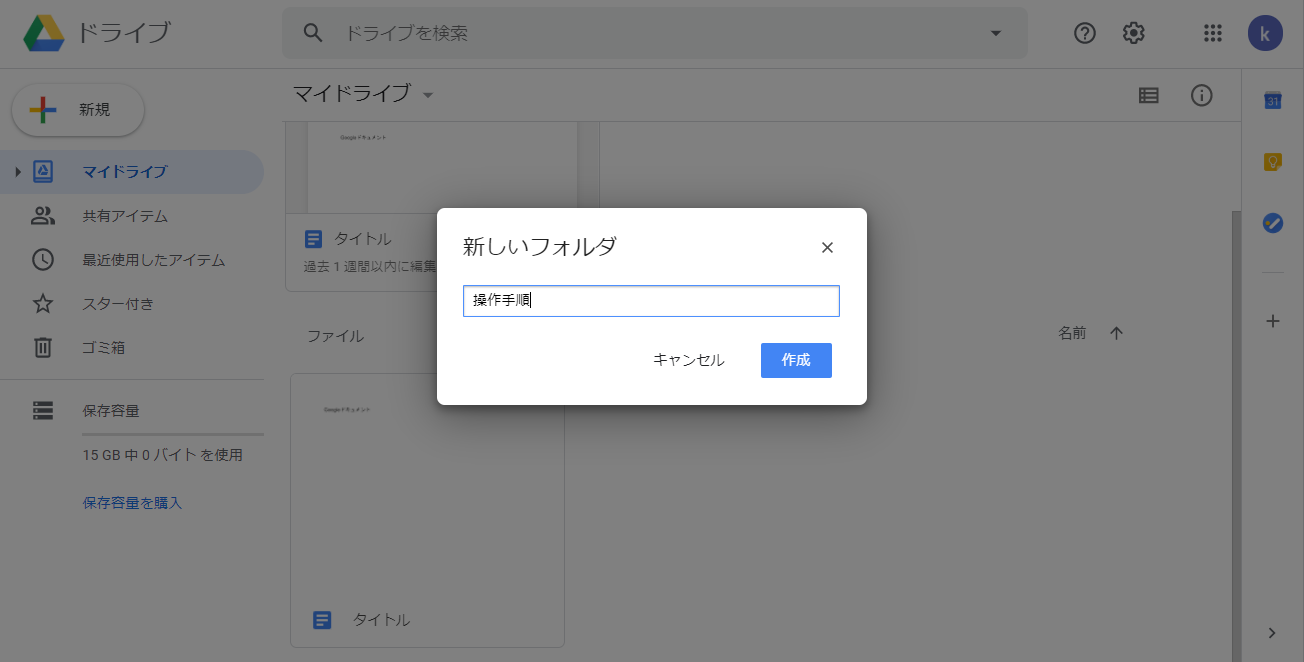Open the Google Tasks side panel icon
Screen dimensions: 1304x662
[1272, 223]
